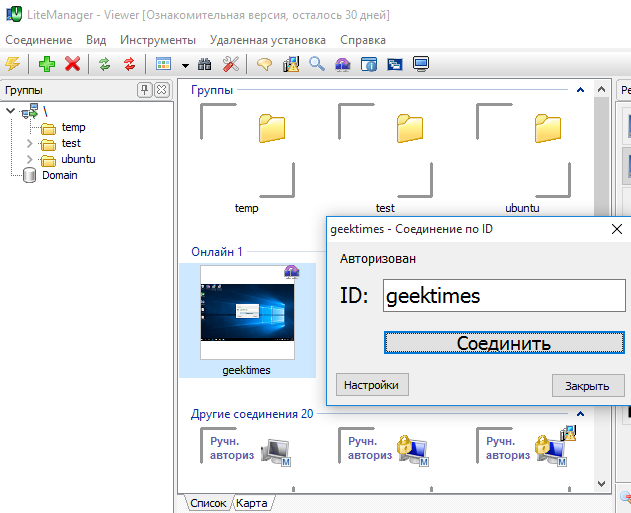This screenshot has height=513, width=631.
Task: Click the scrollbar down arrow
Action: (602, 484)
